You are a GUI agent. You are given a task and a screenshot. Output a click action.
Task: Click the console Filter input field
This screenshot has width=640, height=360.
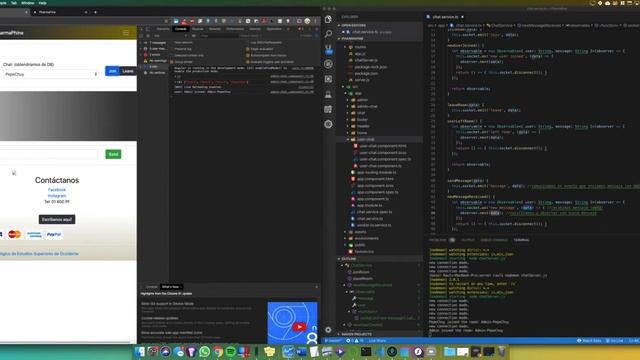[x=218, y=36]
